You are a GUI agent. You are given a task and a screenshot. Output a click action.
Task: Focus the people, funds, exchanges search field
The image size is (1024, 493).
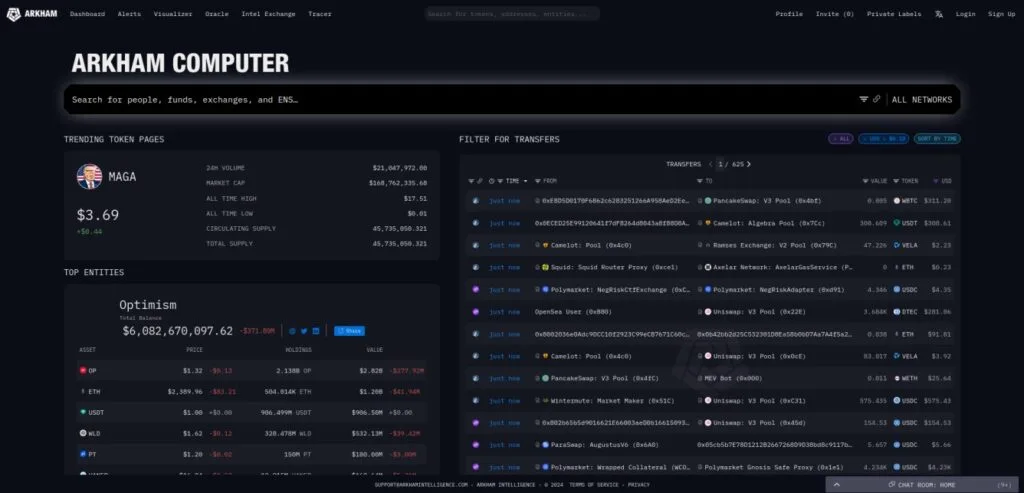tap(457, 100)
